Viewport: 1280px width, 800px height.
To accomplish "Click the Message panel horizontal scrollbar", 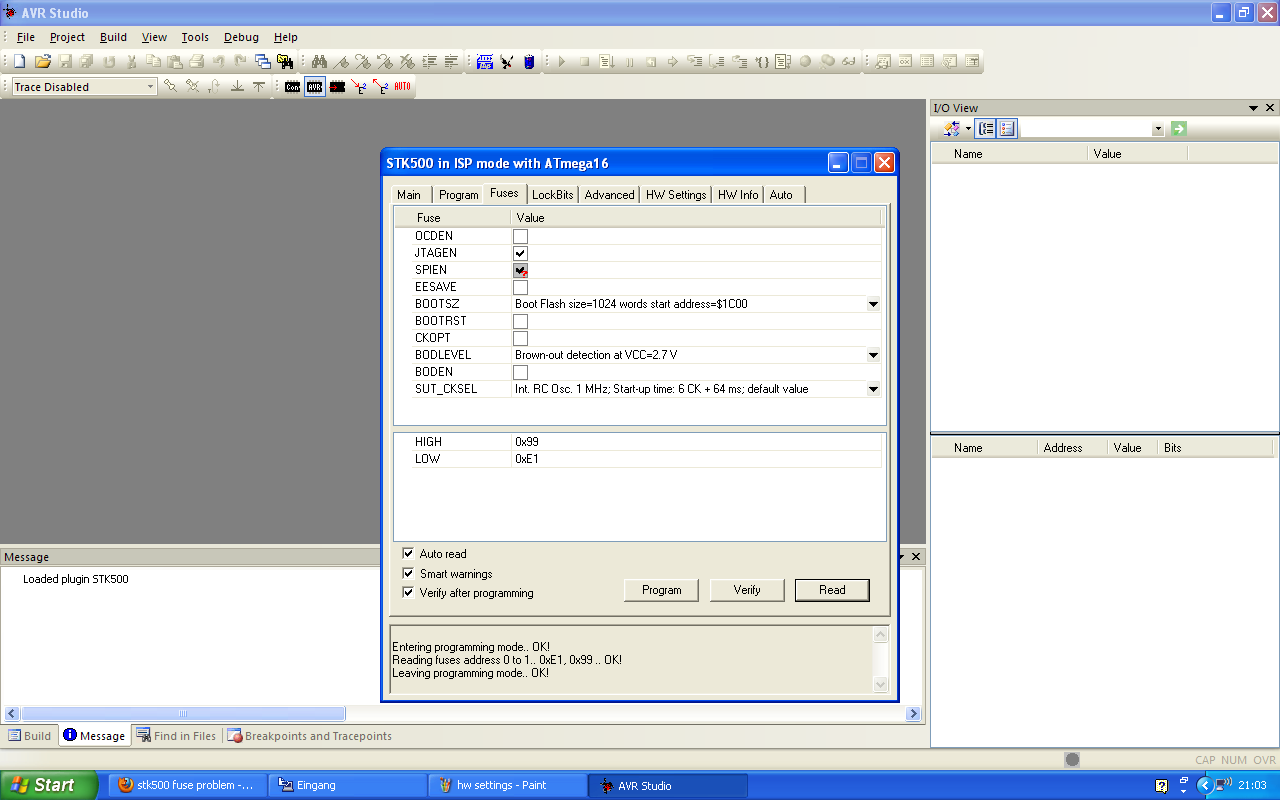I will pyautogui.click(x=183, y=714).
